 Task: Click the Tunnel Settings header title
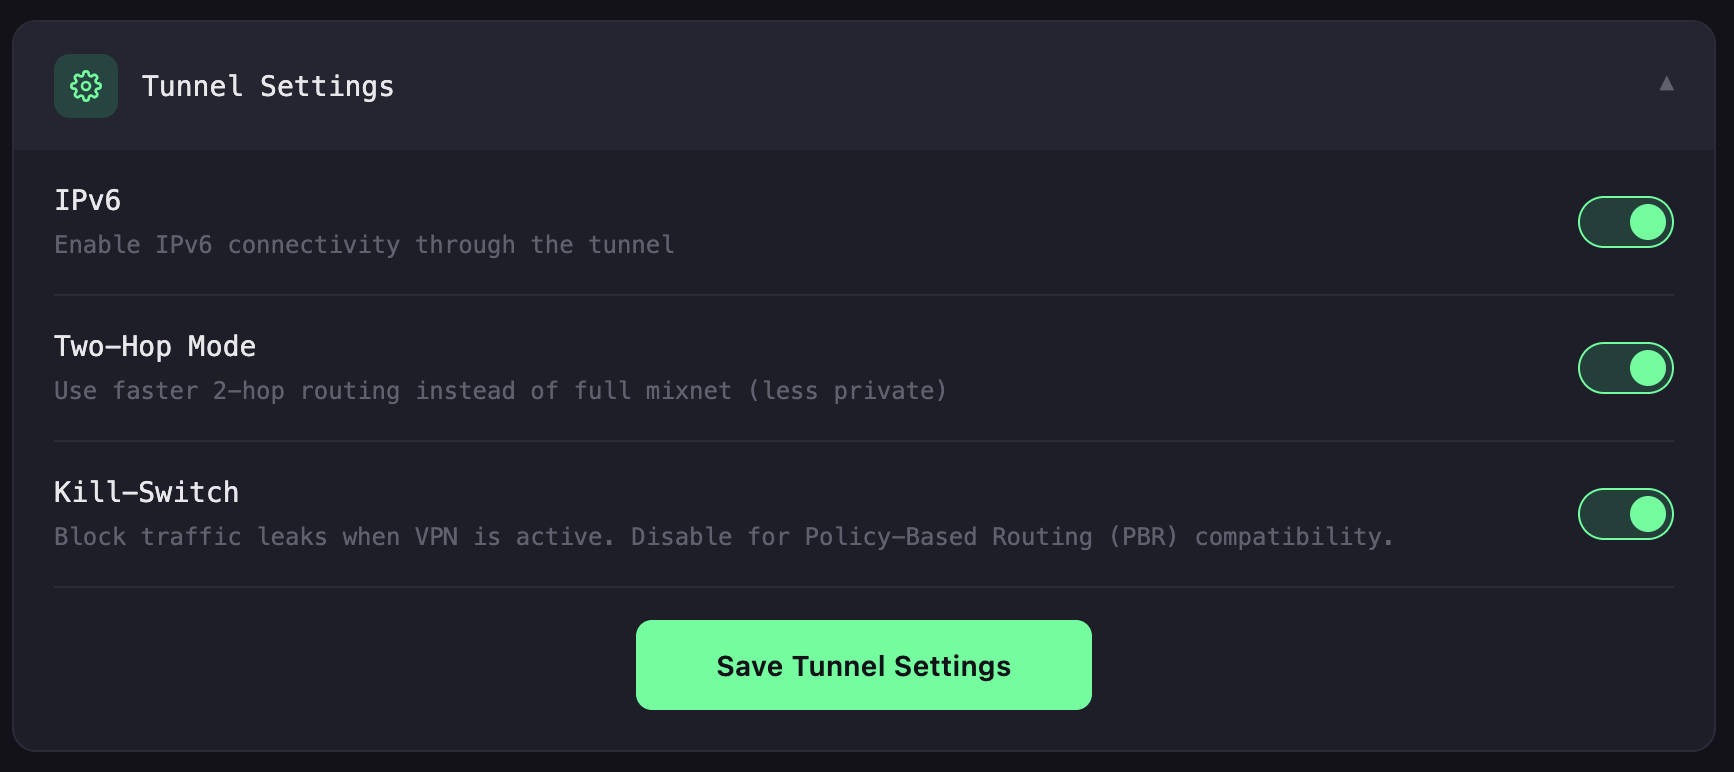pyautogui.click(x=267, y=86)
